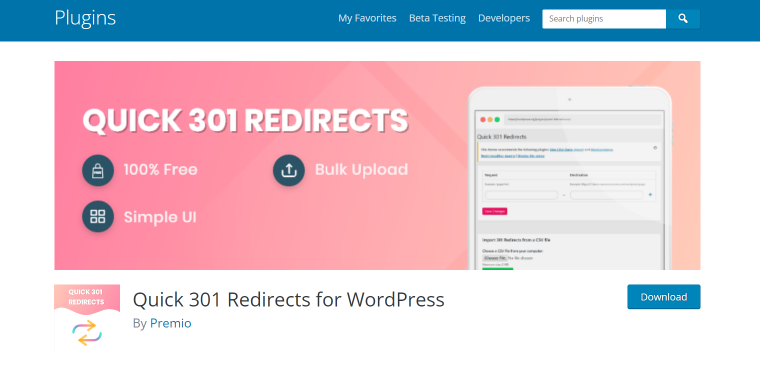760x365 pixels.
Task: Click the Quick 301 Redirects plugin thumbnail icon
Action: coord(87,317)
